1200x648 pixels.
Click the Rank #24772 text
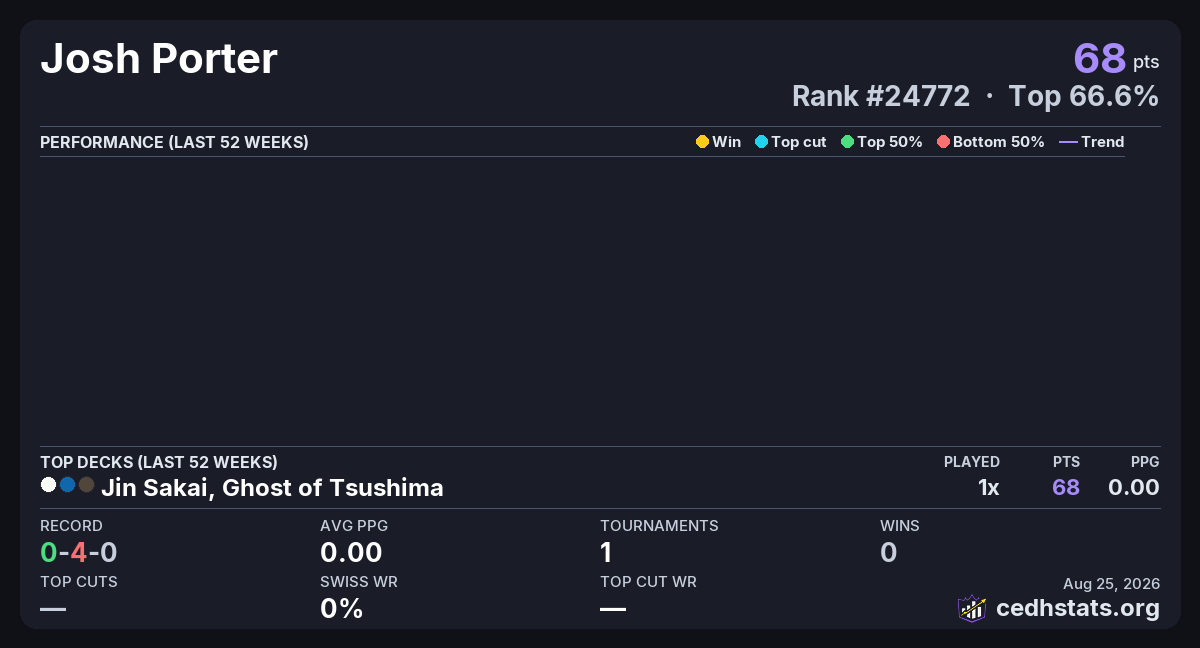[x=881, y=96]
